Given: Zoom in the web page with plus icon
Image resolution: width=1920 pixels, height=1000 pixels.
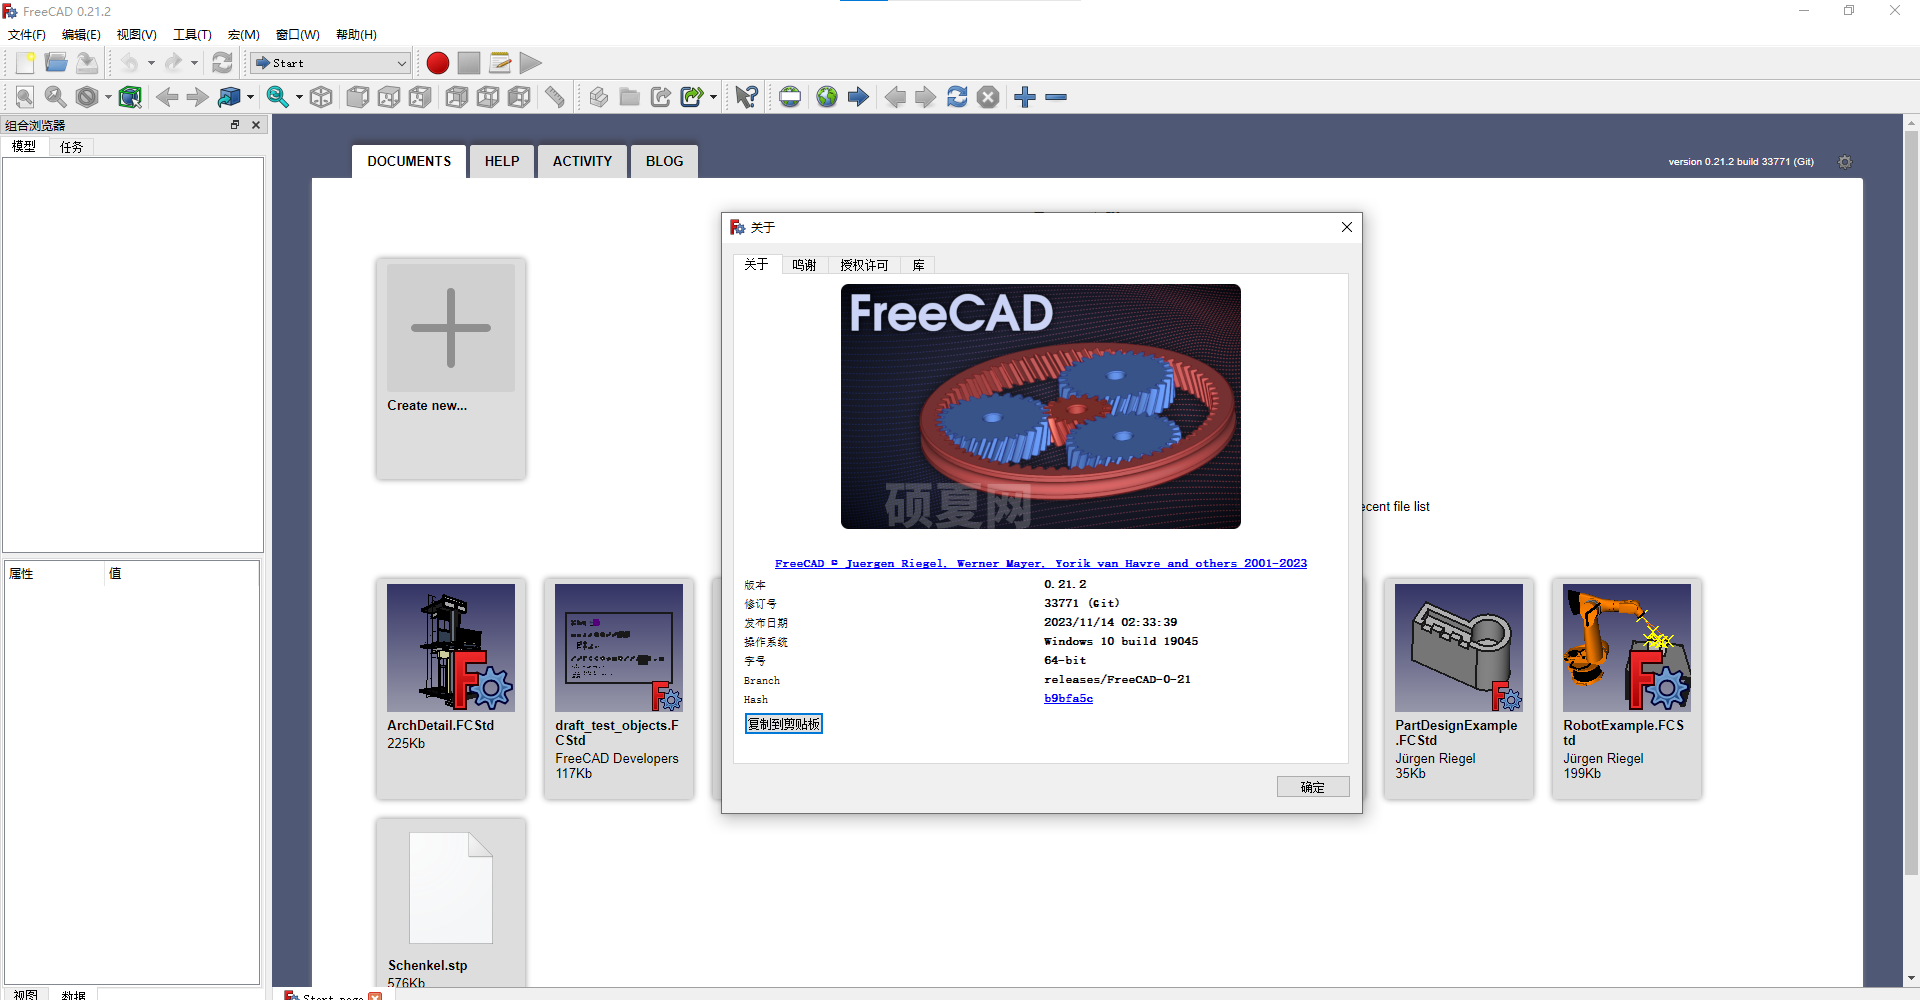Looking at the screenshot, I should pyautogui.click(x=1025, y=97).
